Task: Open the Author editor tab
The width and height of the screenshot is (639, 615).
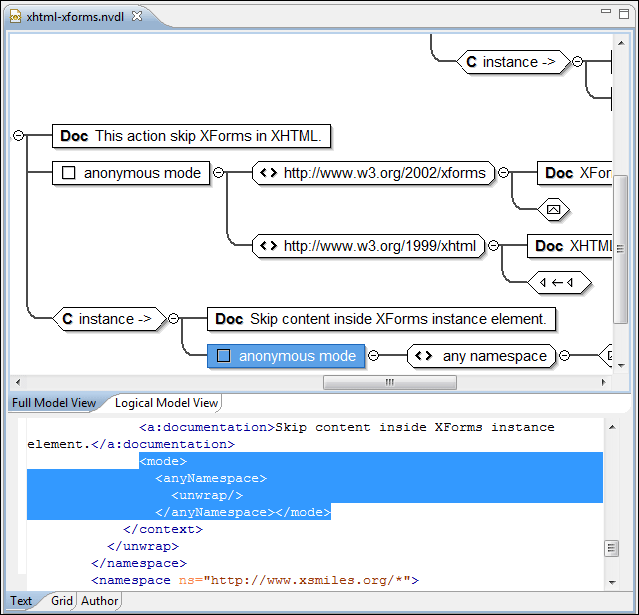Action: (x=99, y=601)
